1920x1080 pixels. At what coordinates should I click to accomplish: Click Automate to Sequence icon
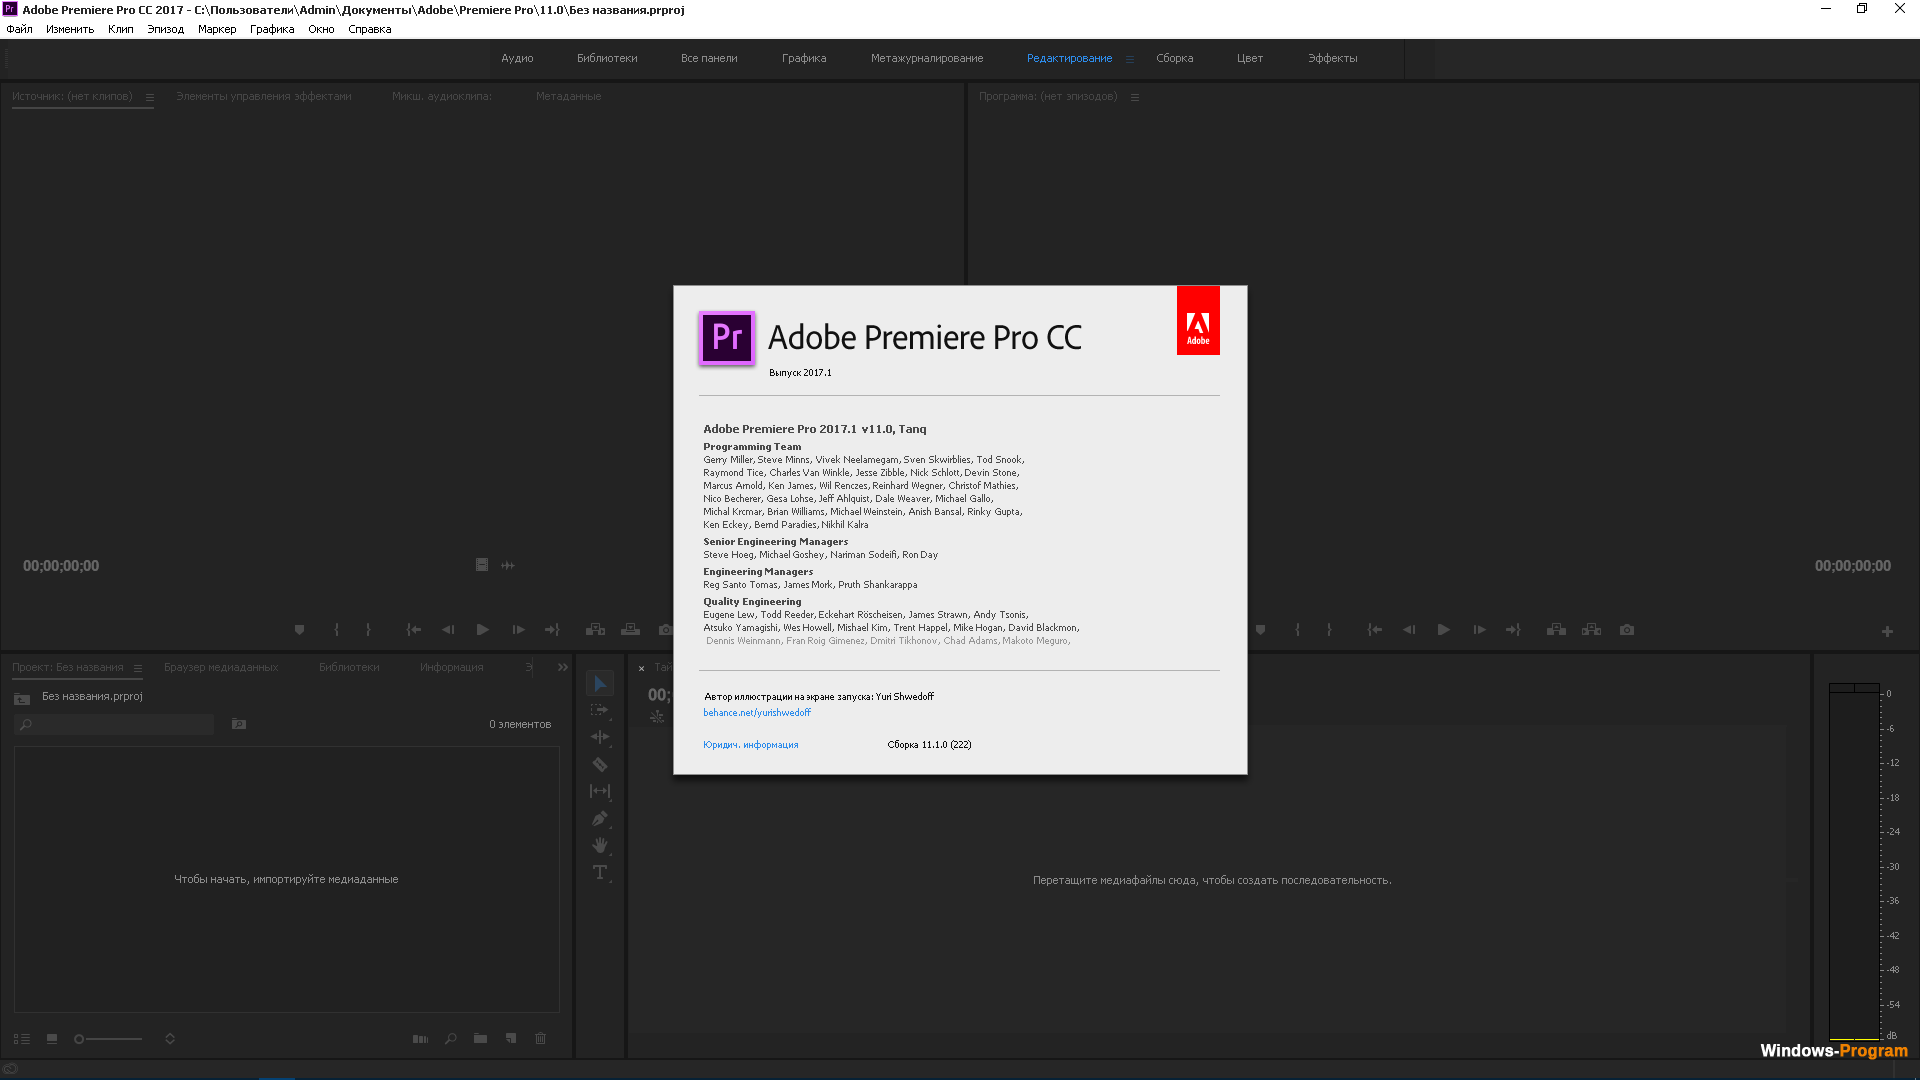pos(420,1039)
